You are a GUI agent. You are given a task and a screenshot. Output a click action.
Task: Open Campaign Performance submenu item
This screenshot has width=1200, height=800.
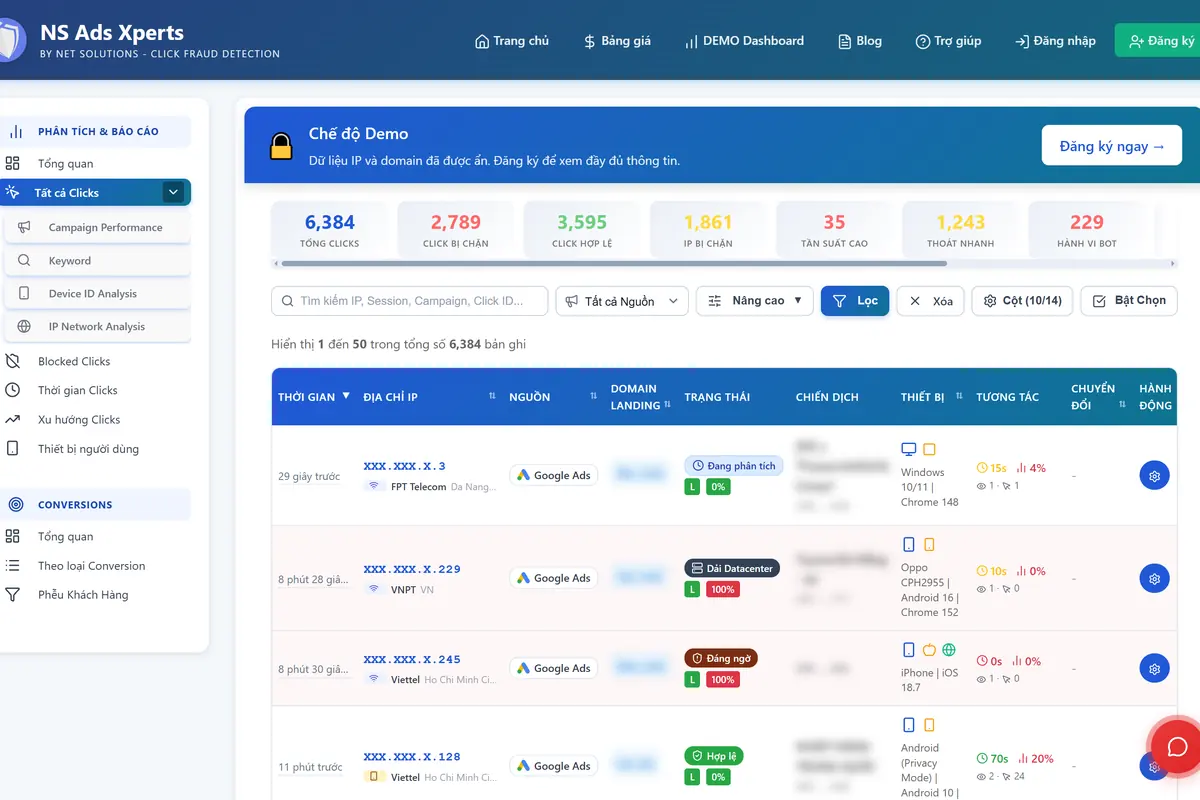(x=98, y=228)
